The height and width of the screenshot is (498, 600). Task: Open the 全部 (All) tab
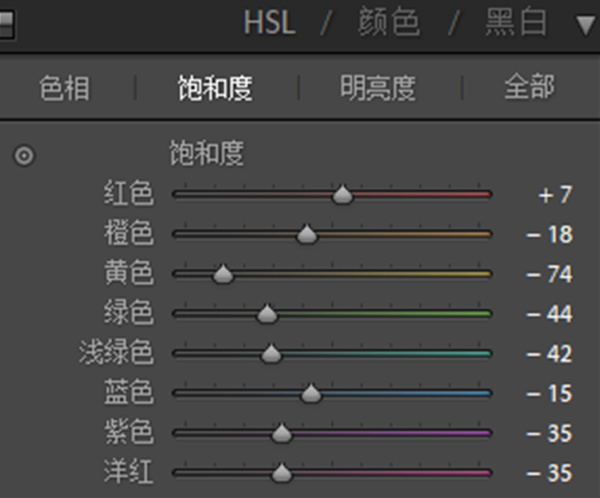(529, 88)
